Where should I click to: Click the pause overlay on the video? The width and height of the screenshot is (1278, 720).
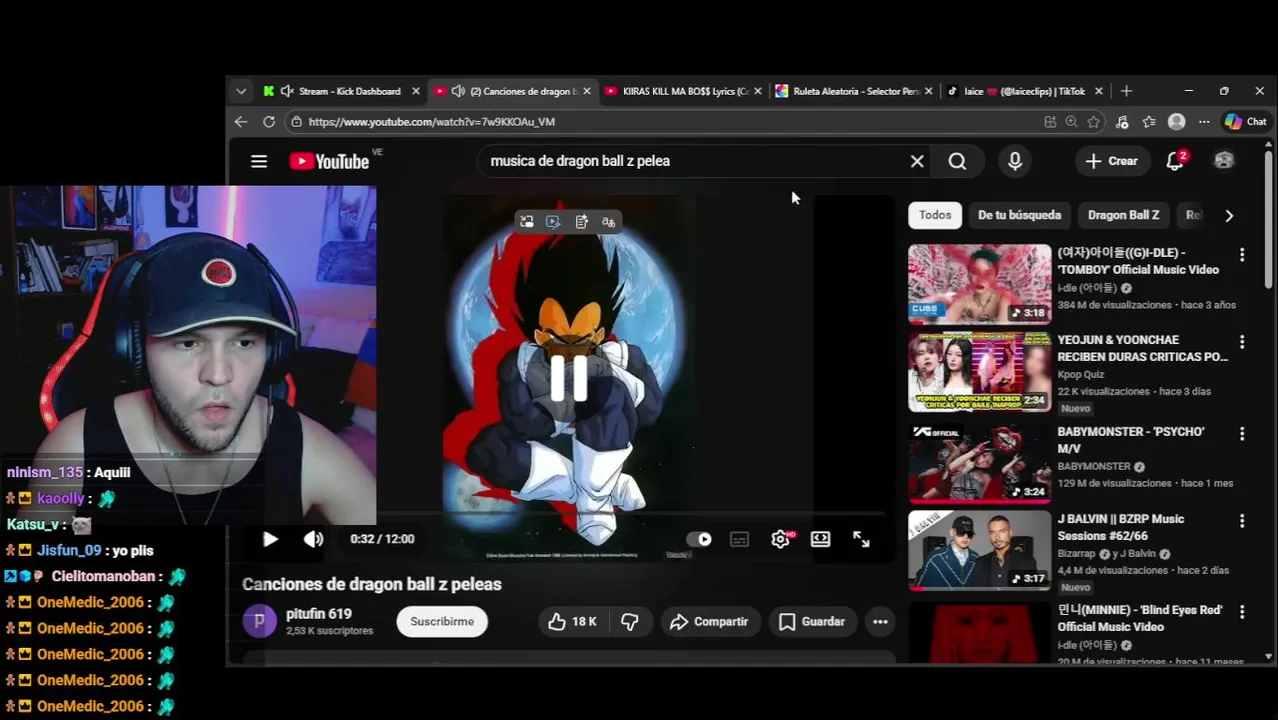pyautogui.click(x=569, y=379)
